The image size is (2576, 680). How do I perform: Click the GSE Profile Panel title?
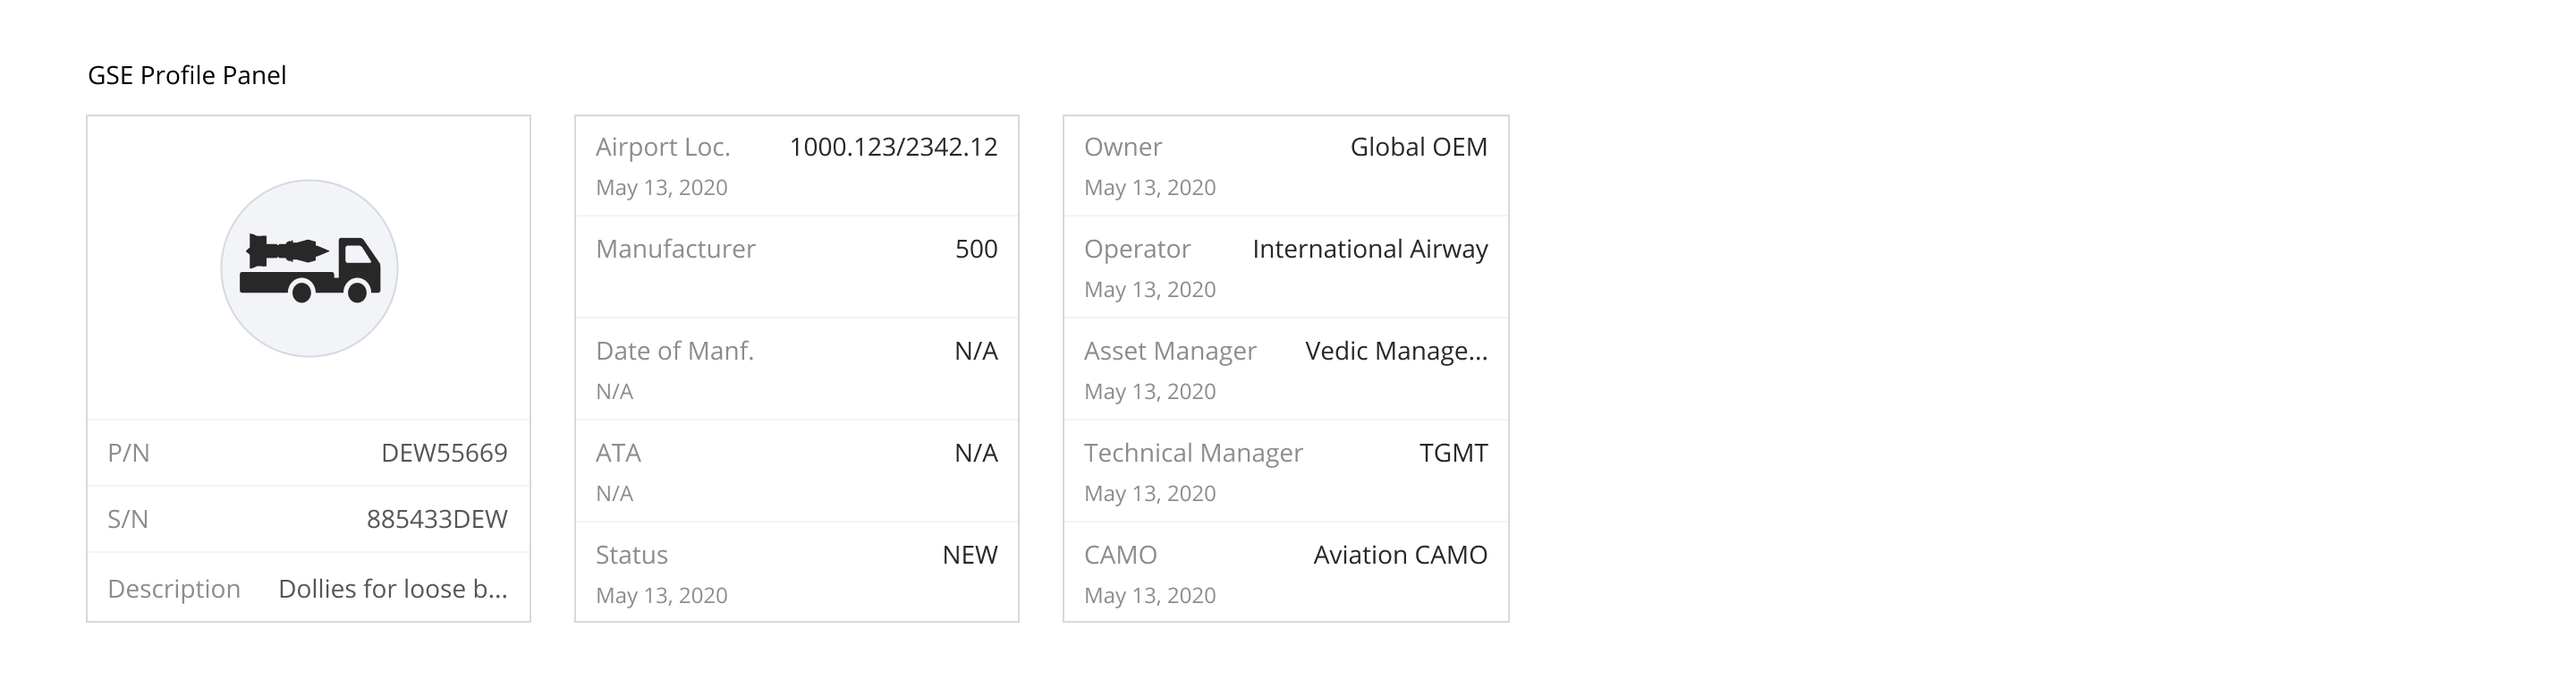point(188,73)
